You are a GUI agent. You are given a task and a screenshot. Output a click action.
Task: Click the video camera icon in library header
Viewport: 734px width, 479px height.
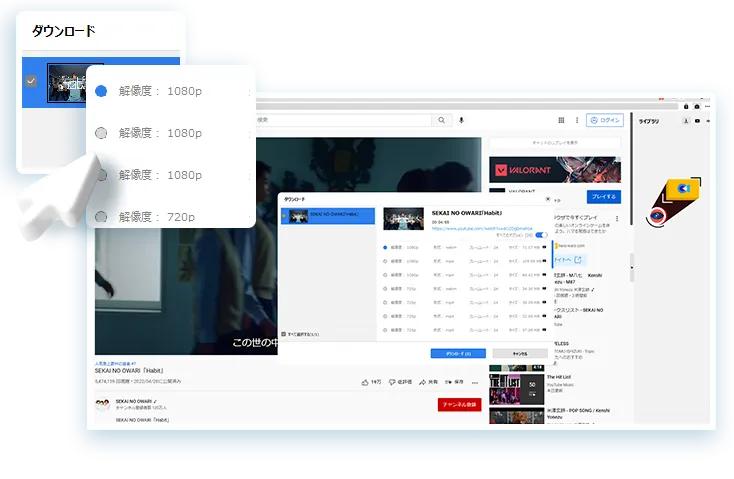(x=697, y=121)
